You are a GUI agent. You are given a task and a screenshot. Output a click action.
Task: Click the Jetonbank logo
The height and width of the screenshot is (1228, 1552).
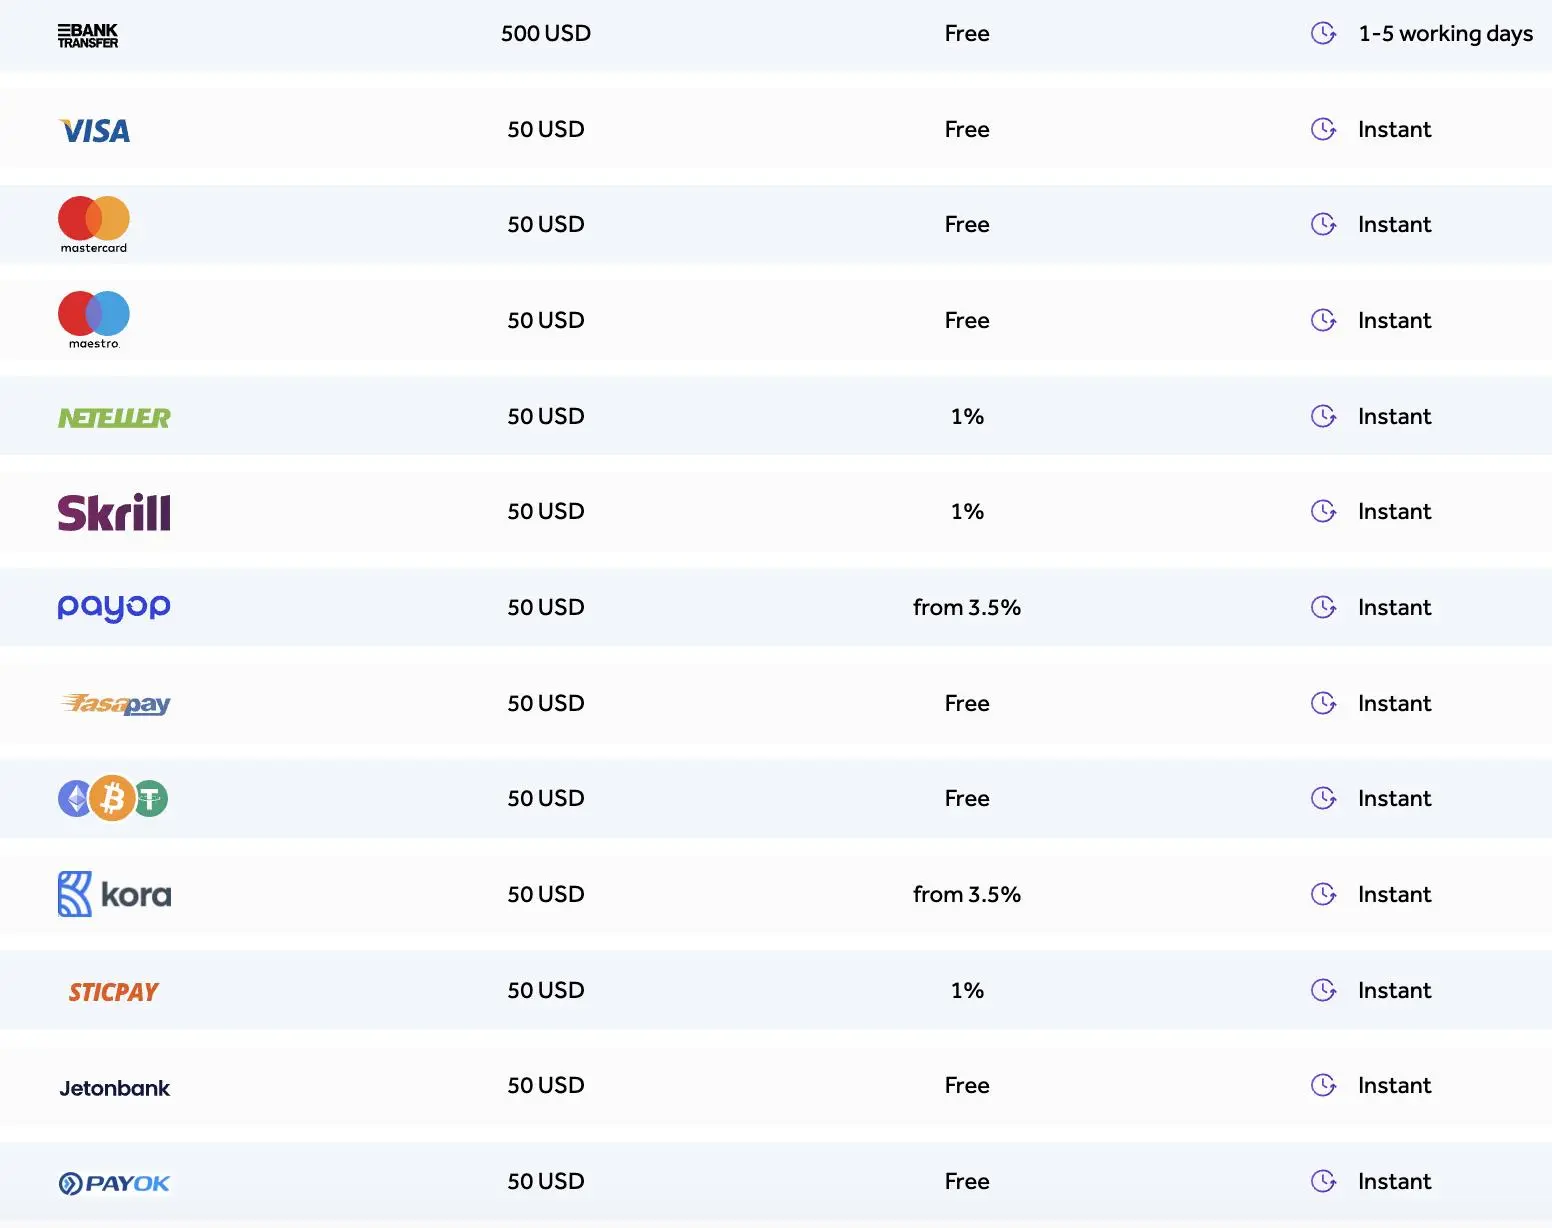pyautogui.click(x=115, y=1088)
